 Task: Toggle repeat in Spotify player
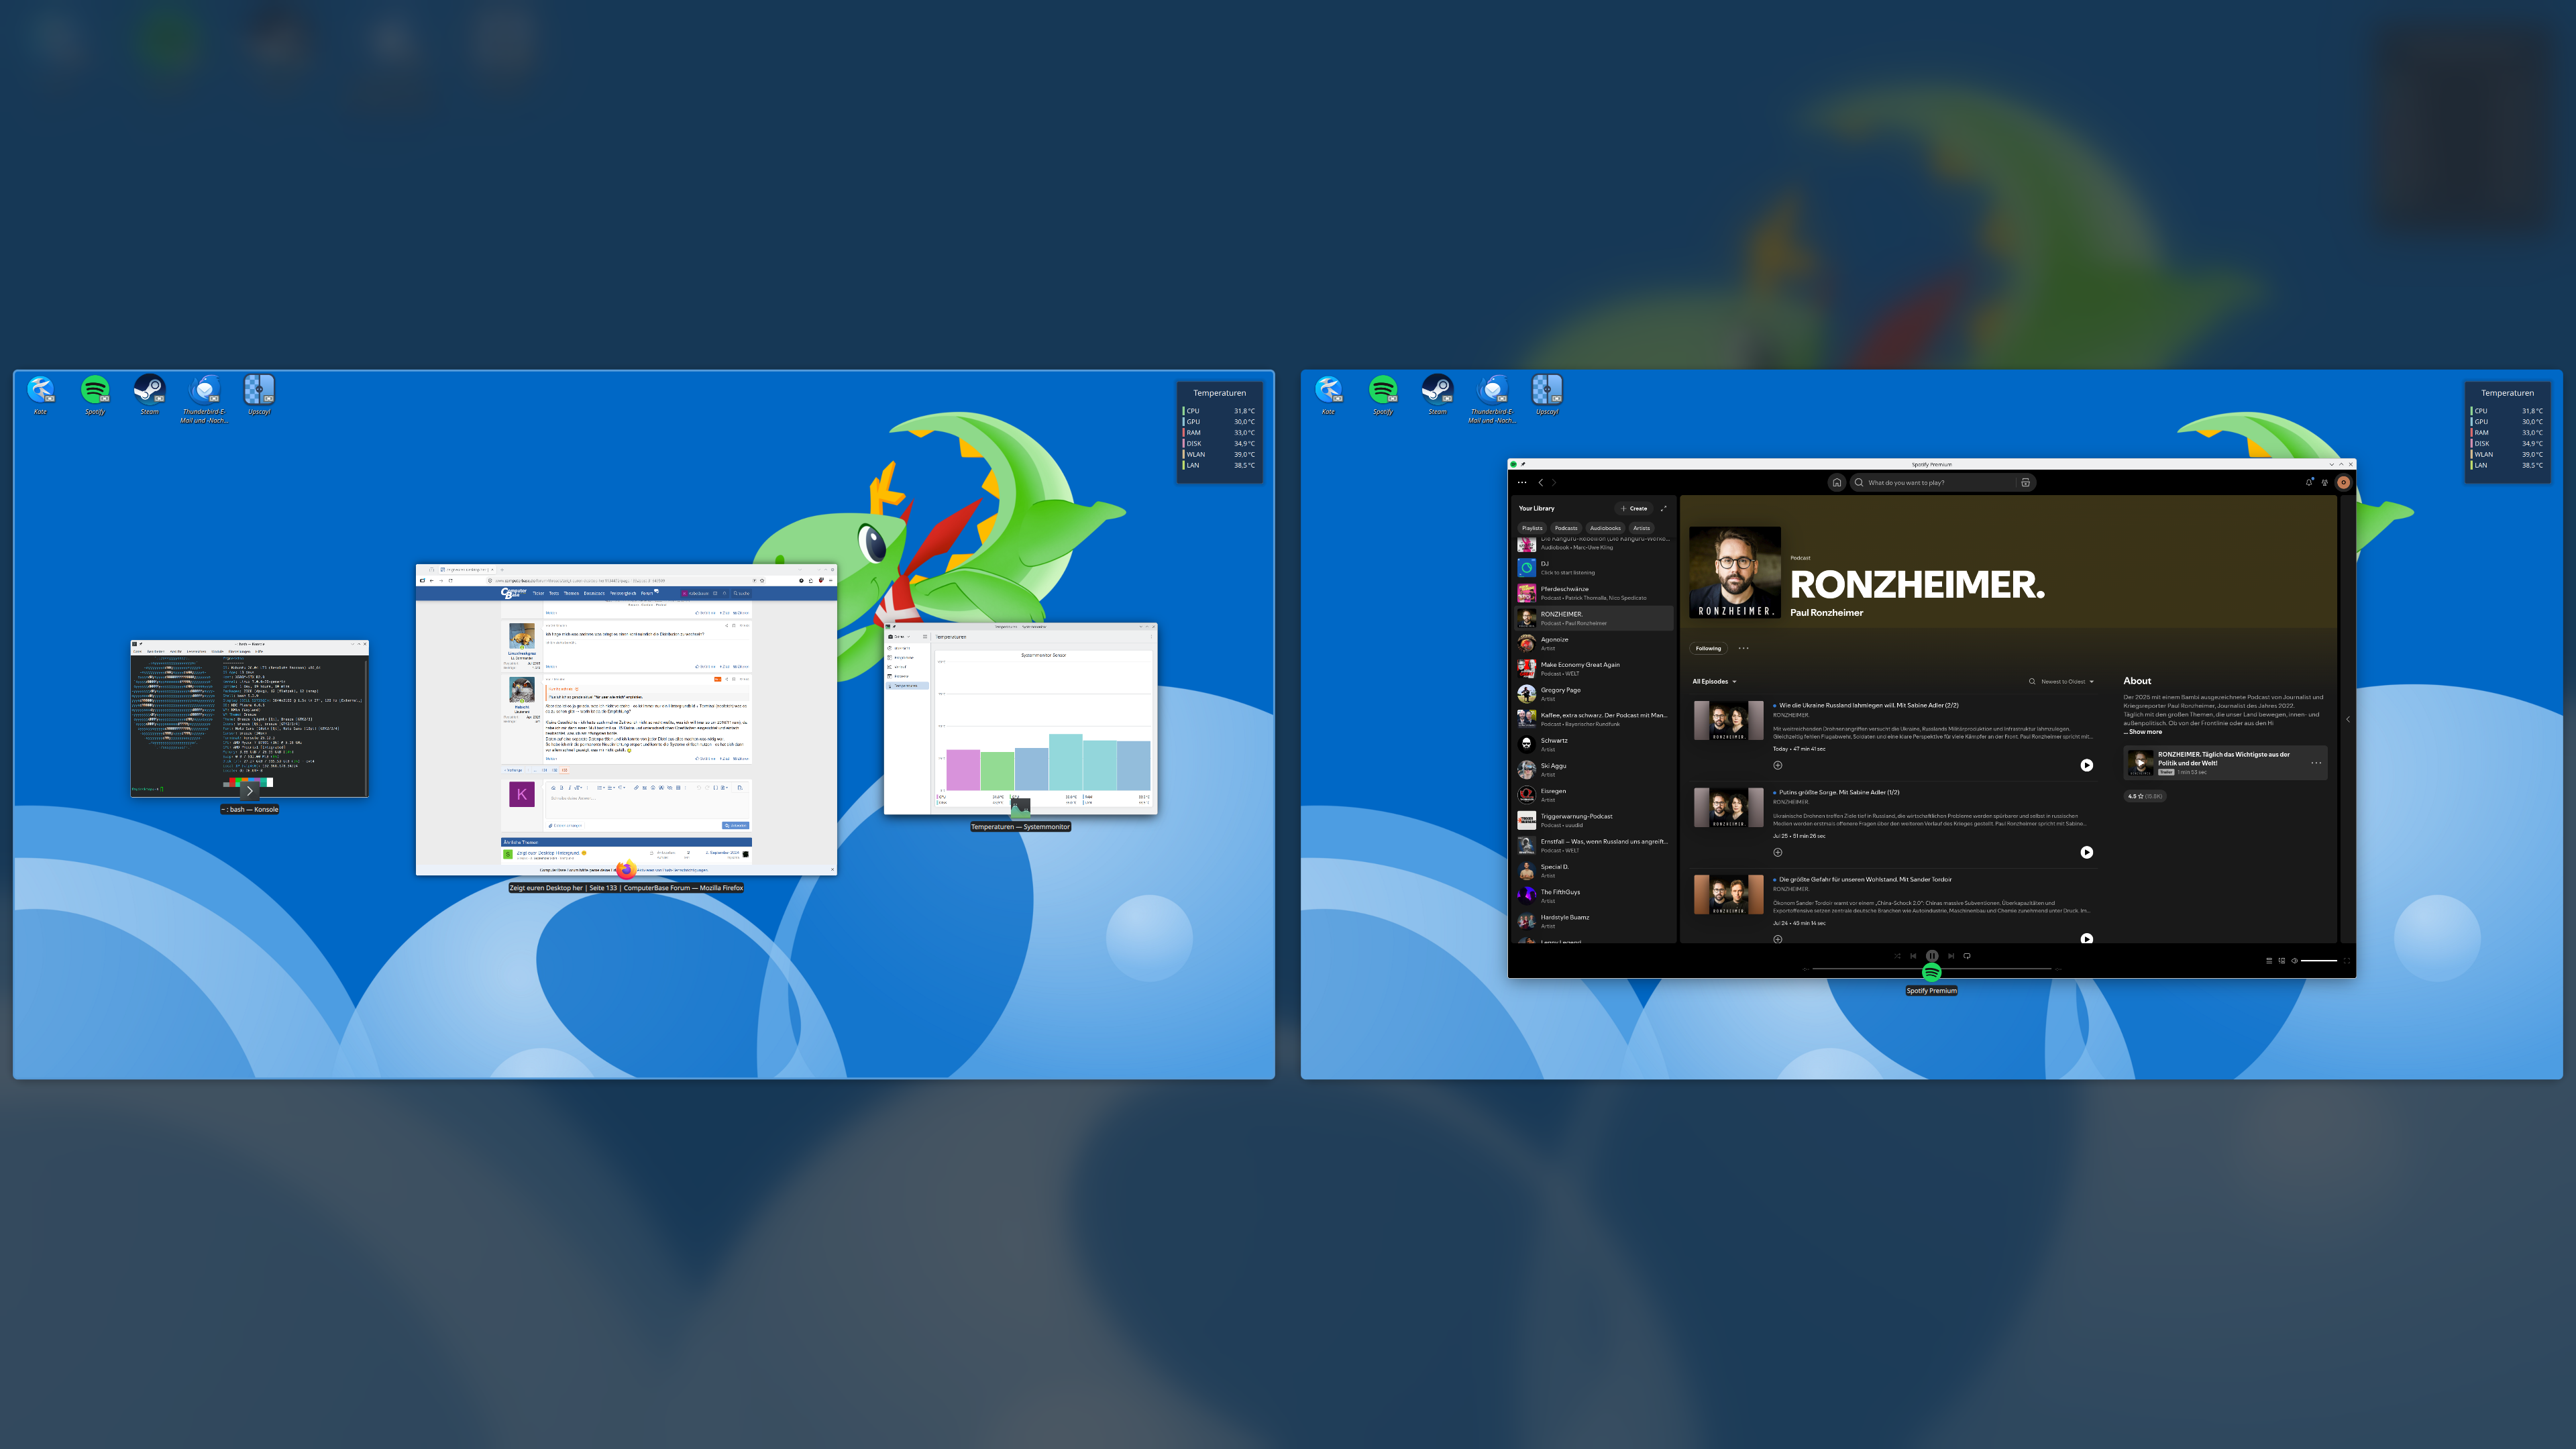pos(1967,956)
